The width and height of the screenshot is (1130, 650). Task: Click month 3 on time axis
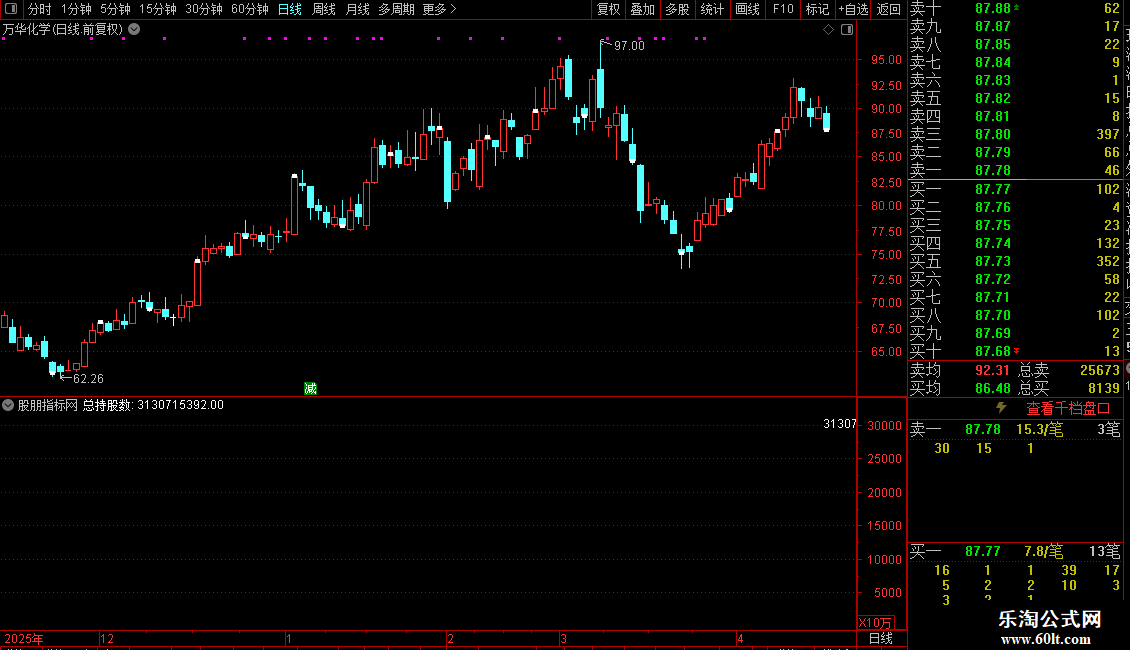(x=564, y=638)
